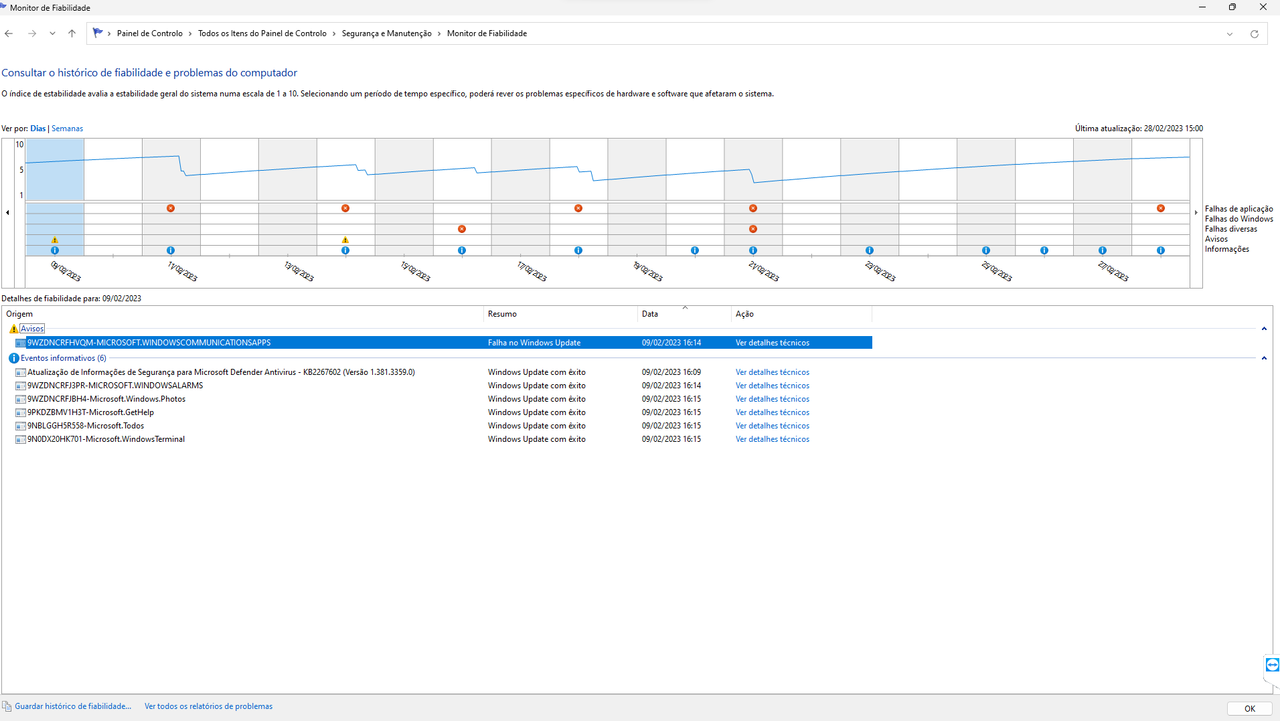
Task: View technical details for WINDOWSALARMS row
Action: [772, 385]
